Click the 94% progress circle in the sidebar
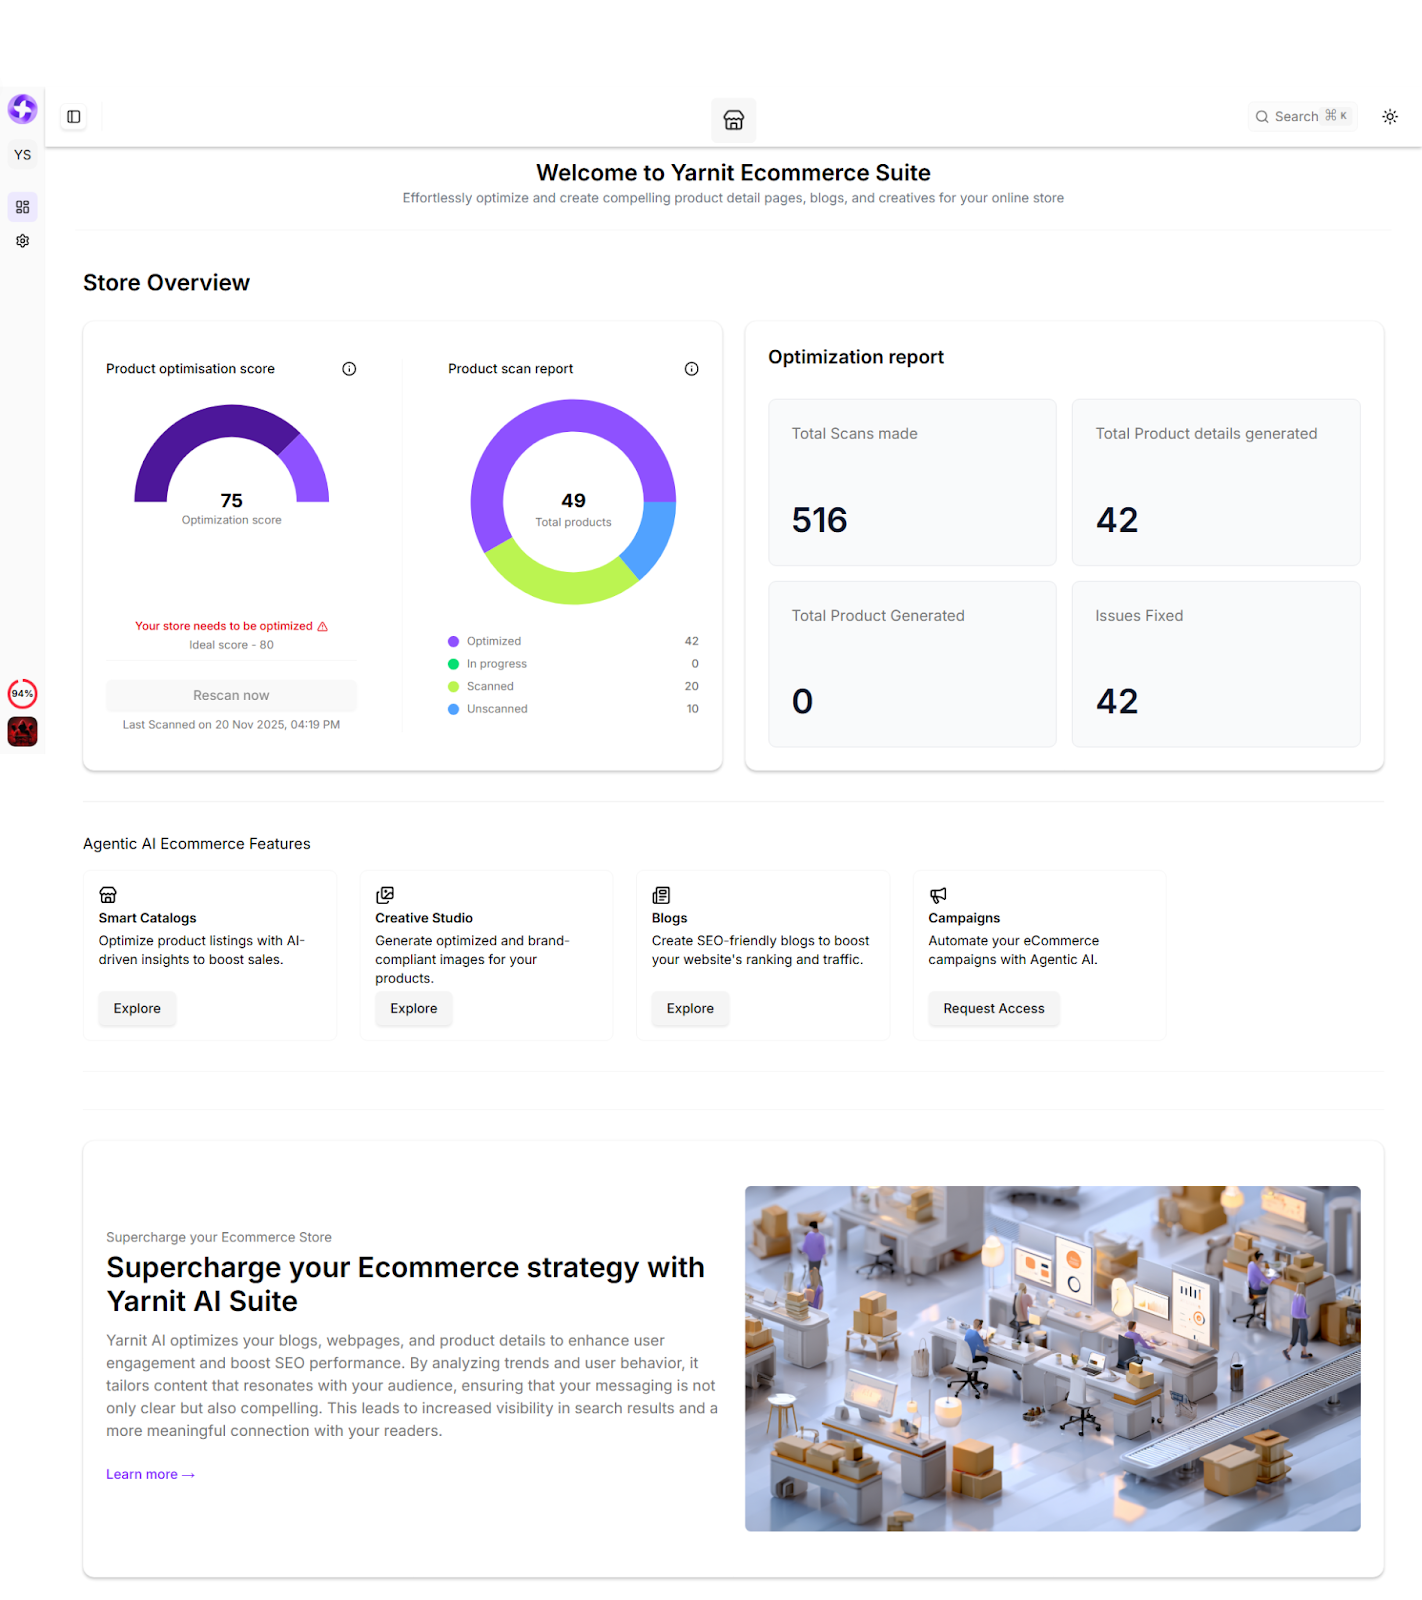Screen dimensions: 1422x1600 point(22,693)
